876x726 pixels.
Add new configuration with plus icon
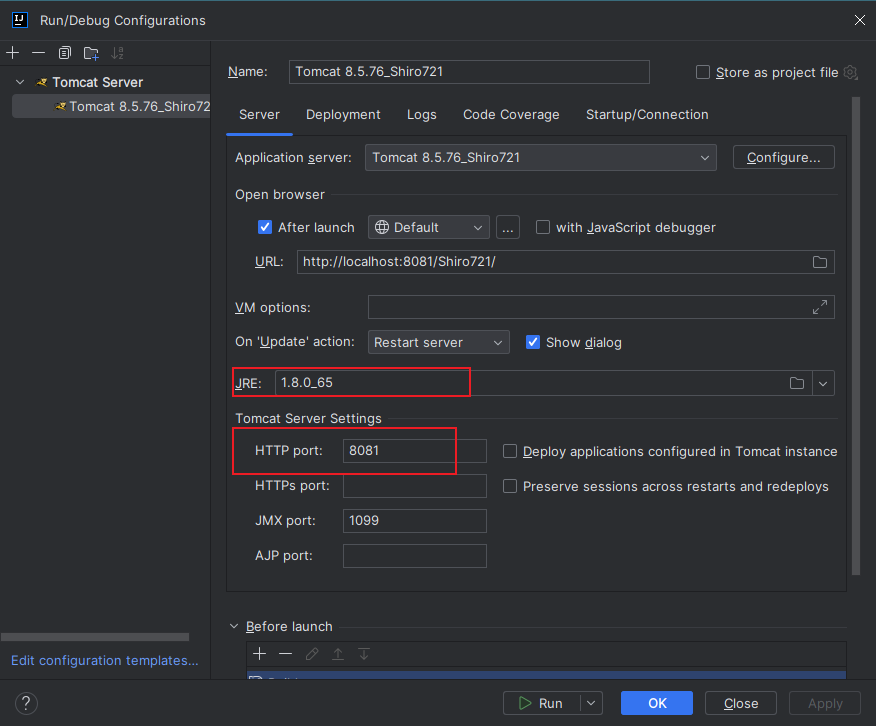tap(12, 53)
